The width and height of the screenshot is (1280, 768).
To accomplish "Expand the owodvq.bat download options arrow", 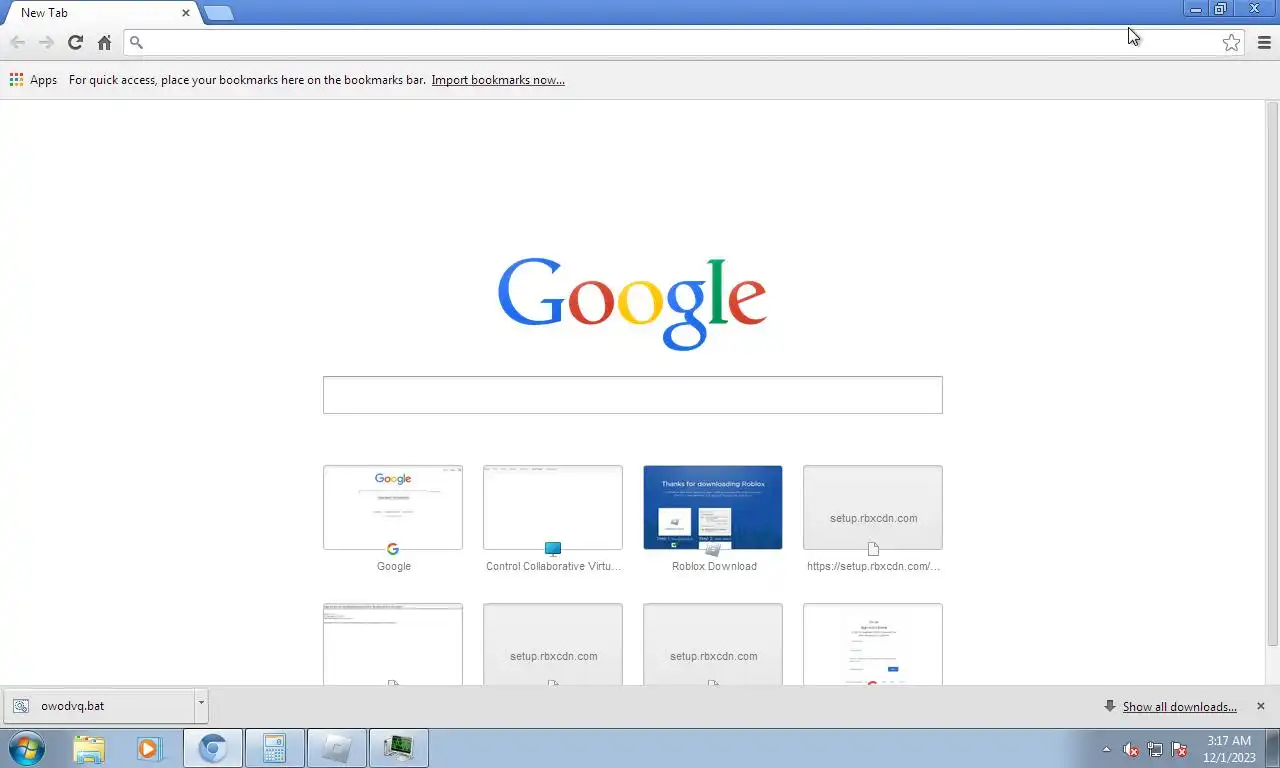I will [201, 706].
